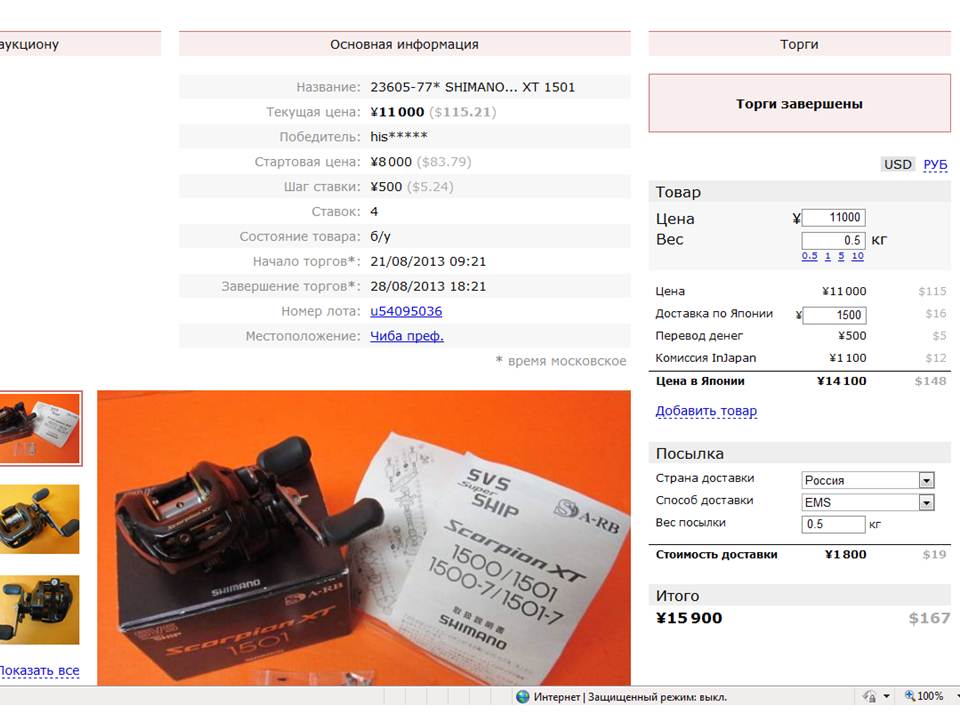This screenshot has height=720, width=960.
Task: Click the Internet globe icon in status bar
Action: pyautogui.click(x=522, y=696)
